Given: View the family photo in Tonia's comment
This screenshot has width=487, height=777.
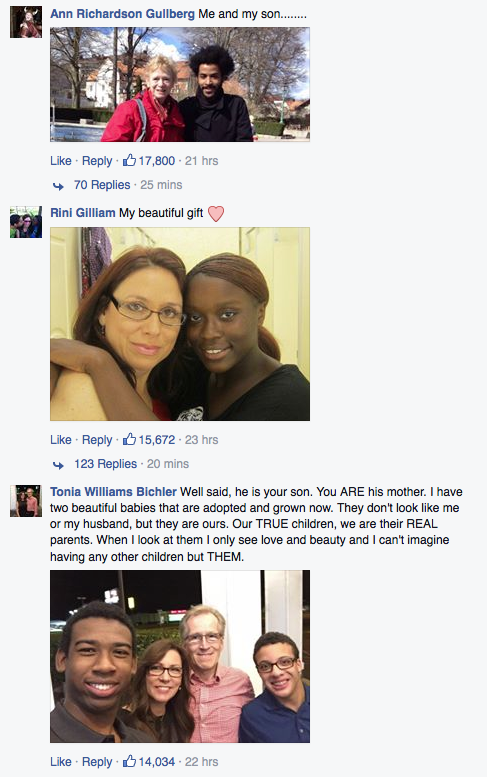Looking at the screenshot, I should 180,656.
